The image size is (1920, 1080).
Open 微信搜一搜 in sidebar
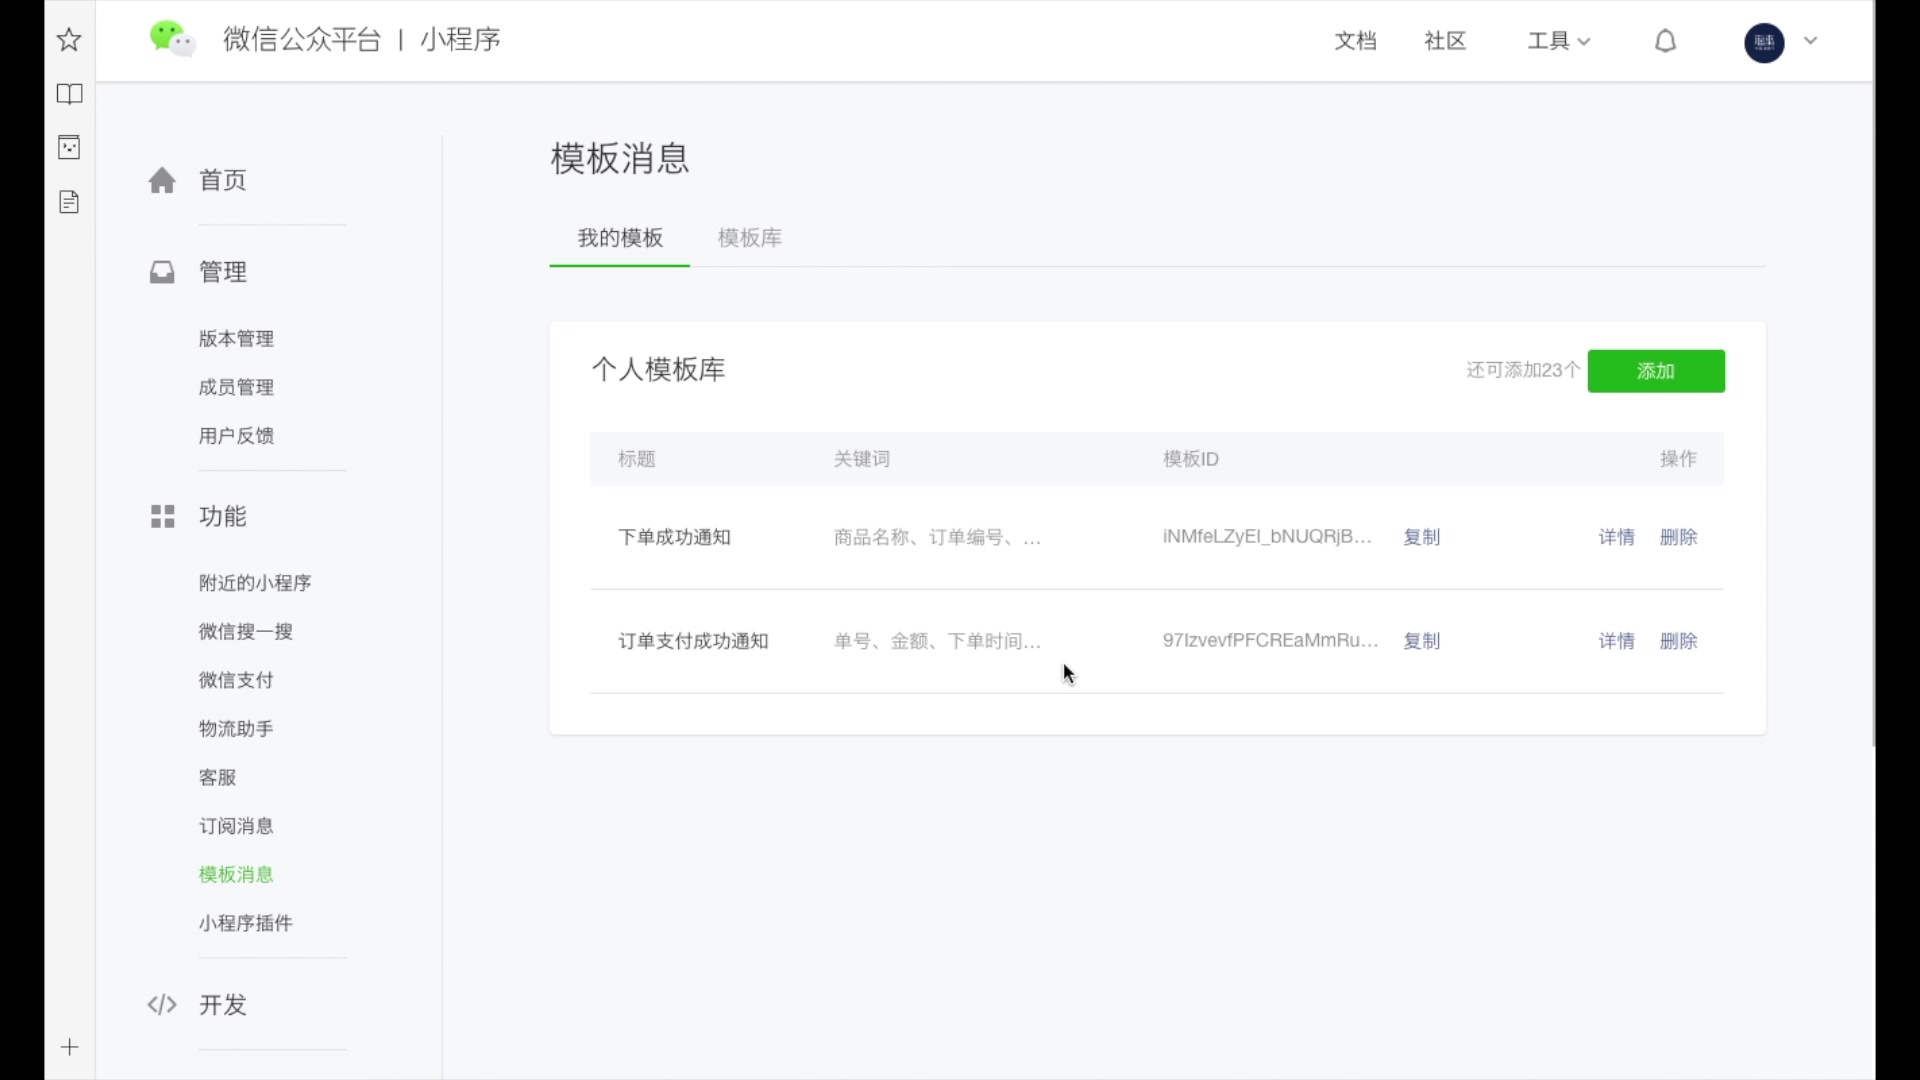click(x=245, y=631)
